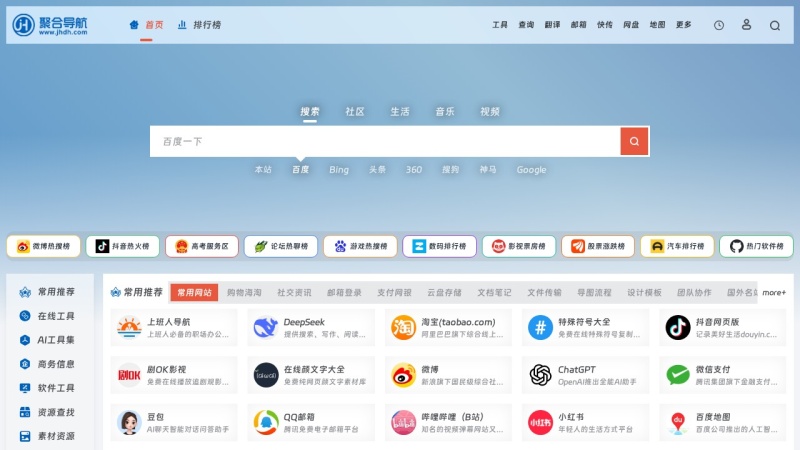Select 商务信息 in the left sidebar
The height and width of the screenshot is (450, 800).
[x=49, y=364]
